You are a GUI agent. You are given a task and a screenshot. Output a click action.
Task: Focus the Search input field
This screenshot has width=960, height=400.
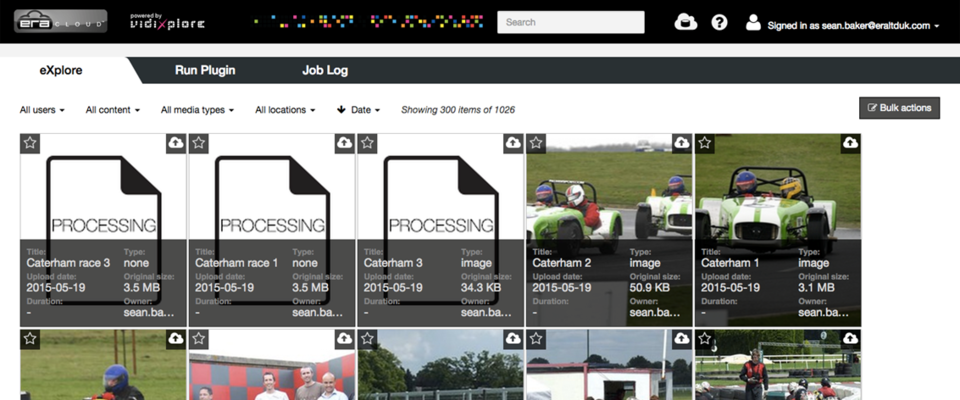571,22
